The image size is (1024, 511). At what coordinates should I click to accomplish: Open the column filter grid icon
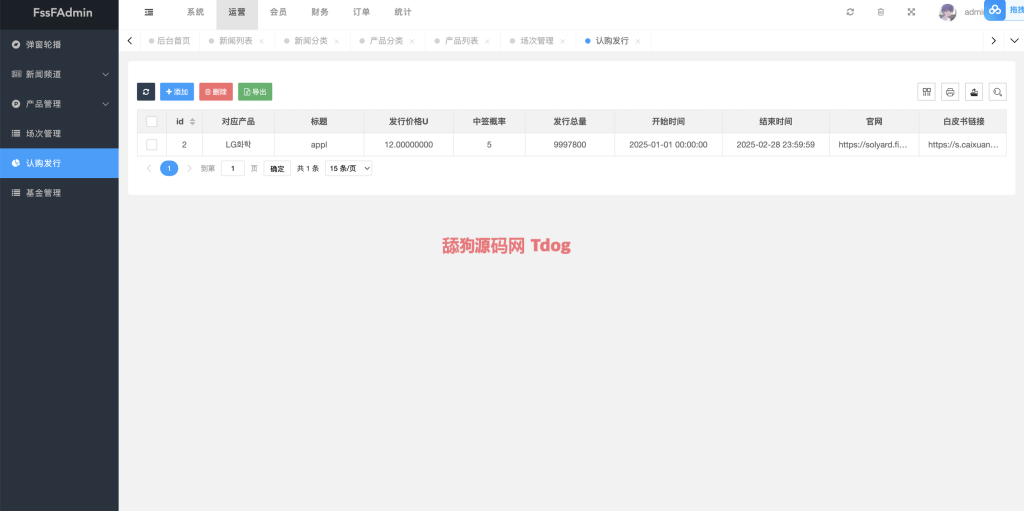point(927,91)
